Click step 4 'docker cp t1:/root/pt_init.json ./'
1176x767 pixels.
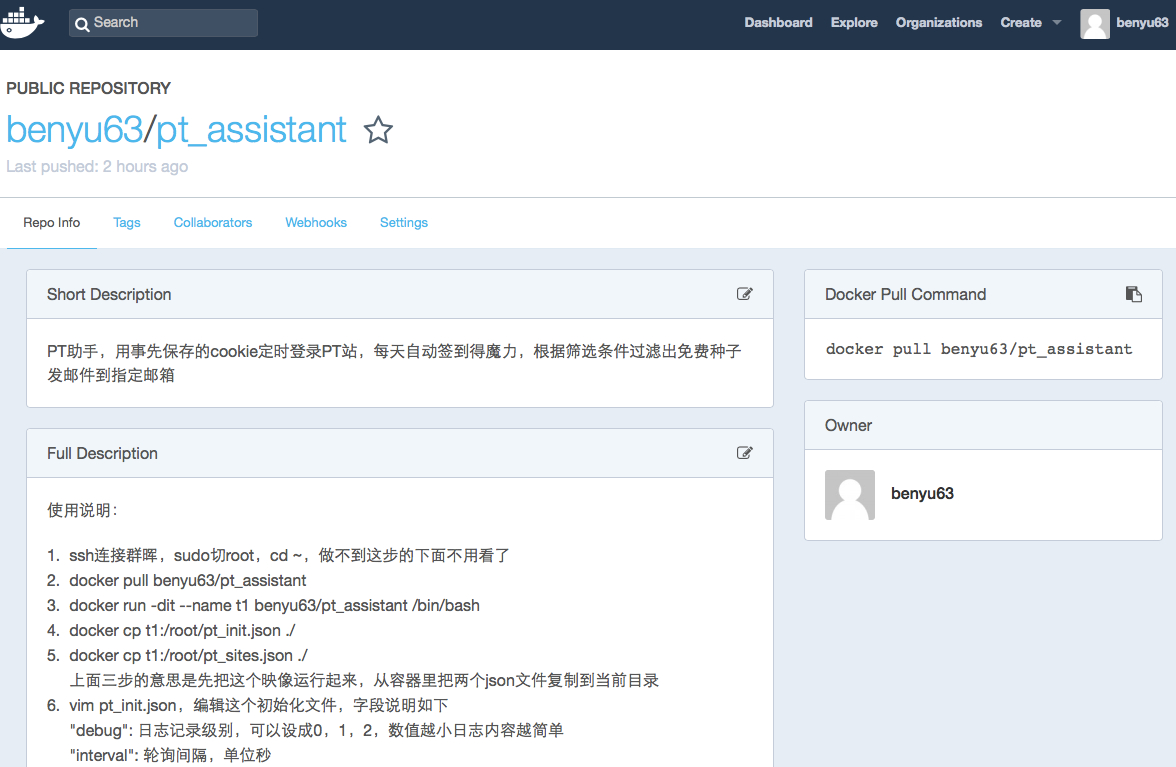tap(182, 631)
